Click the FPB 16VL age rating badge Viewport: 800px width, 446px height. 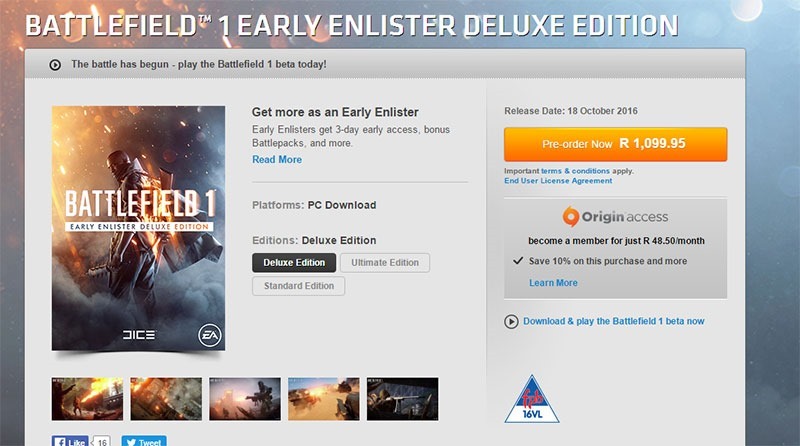pos(532,399)
